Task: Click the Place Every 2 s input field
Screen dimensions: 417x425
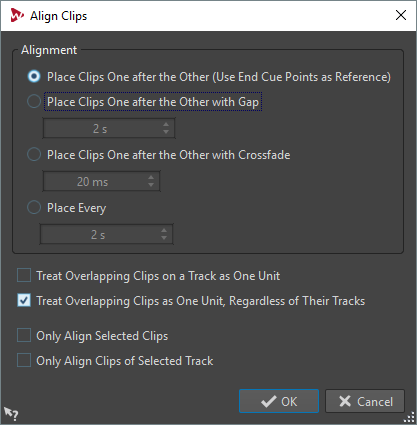Action: coord(106,234)
